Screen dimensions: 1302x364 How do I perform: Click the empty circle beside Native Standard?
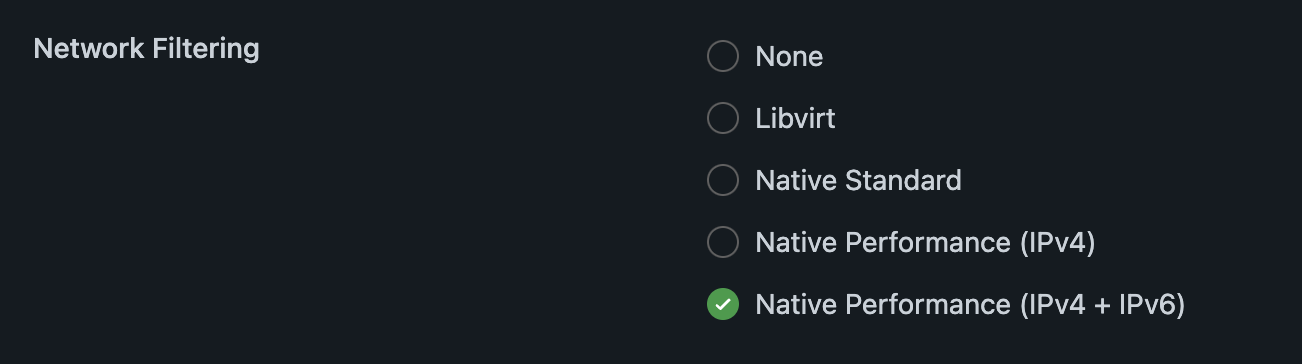pyautogui.click(x=723, y=180)
